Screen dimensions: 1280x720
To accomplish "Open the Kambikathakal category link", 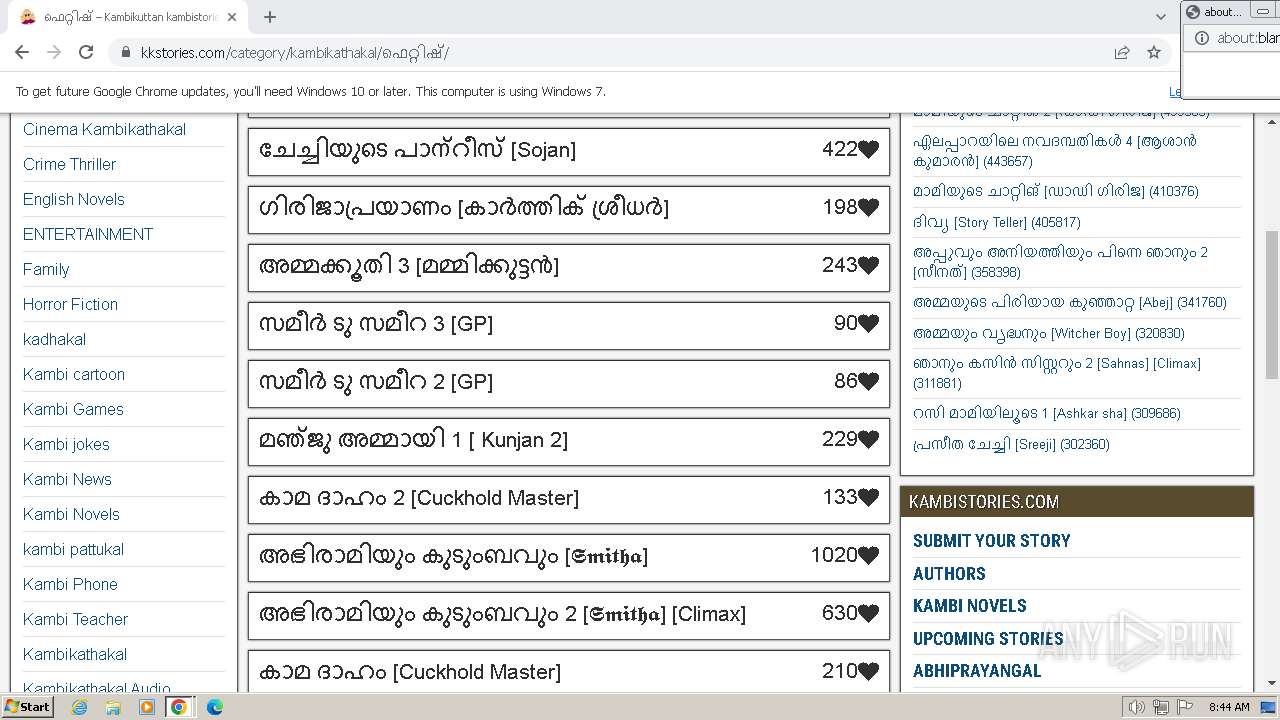I will tap(75, 654).
